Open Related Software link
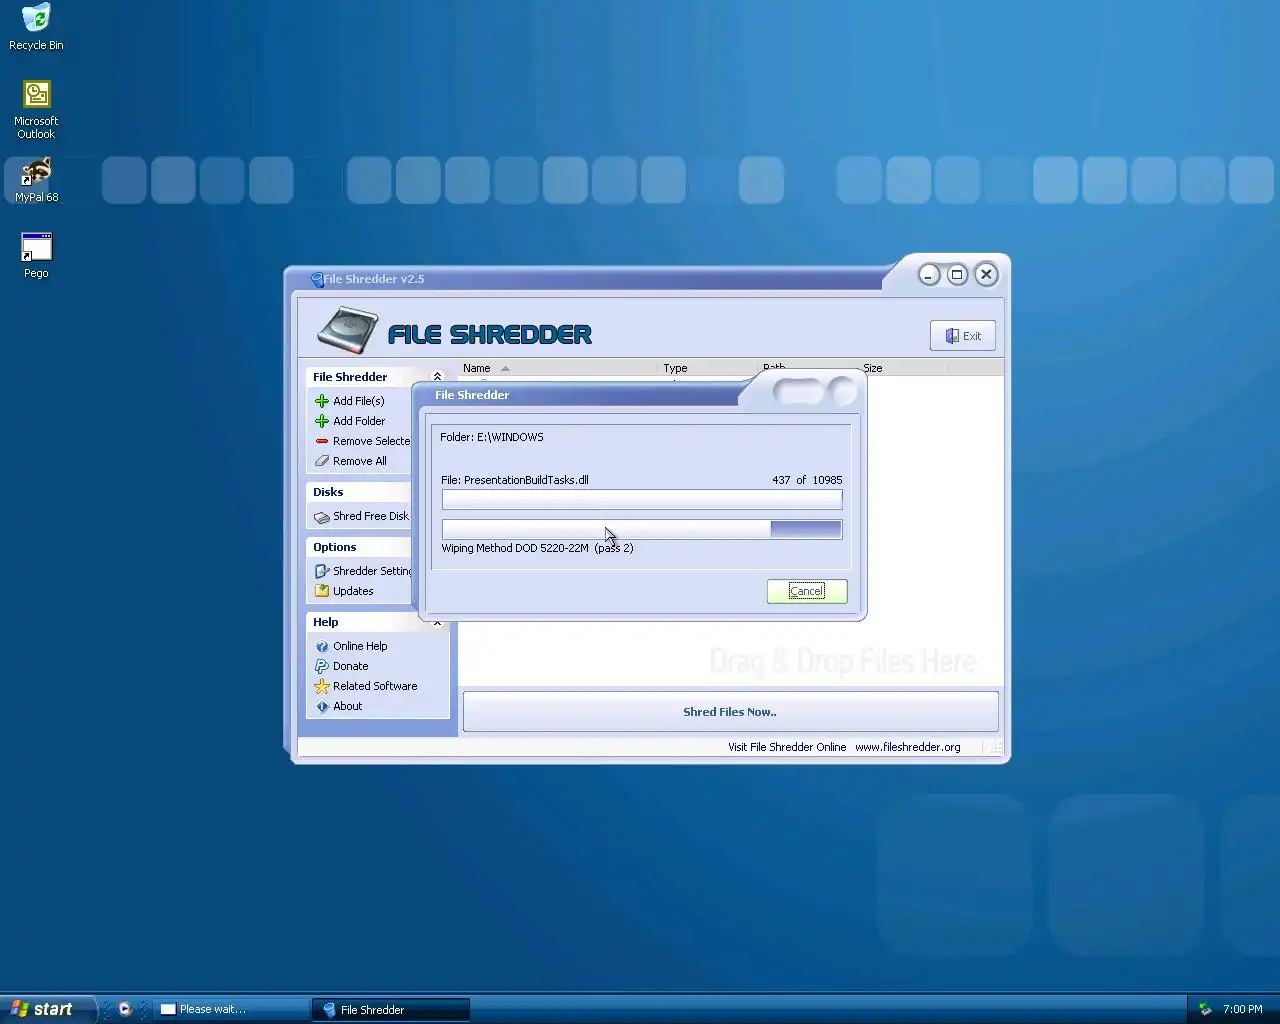Screen dimensions: 1280x1024 pos(375,686)
